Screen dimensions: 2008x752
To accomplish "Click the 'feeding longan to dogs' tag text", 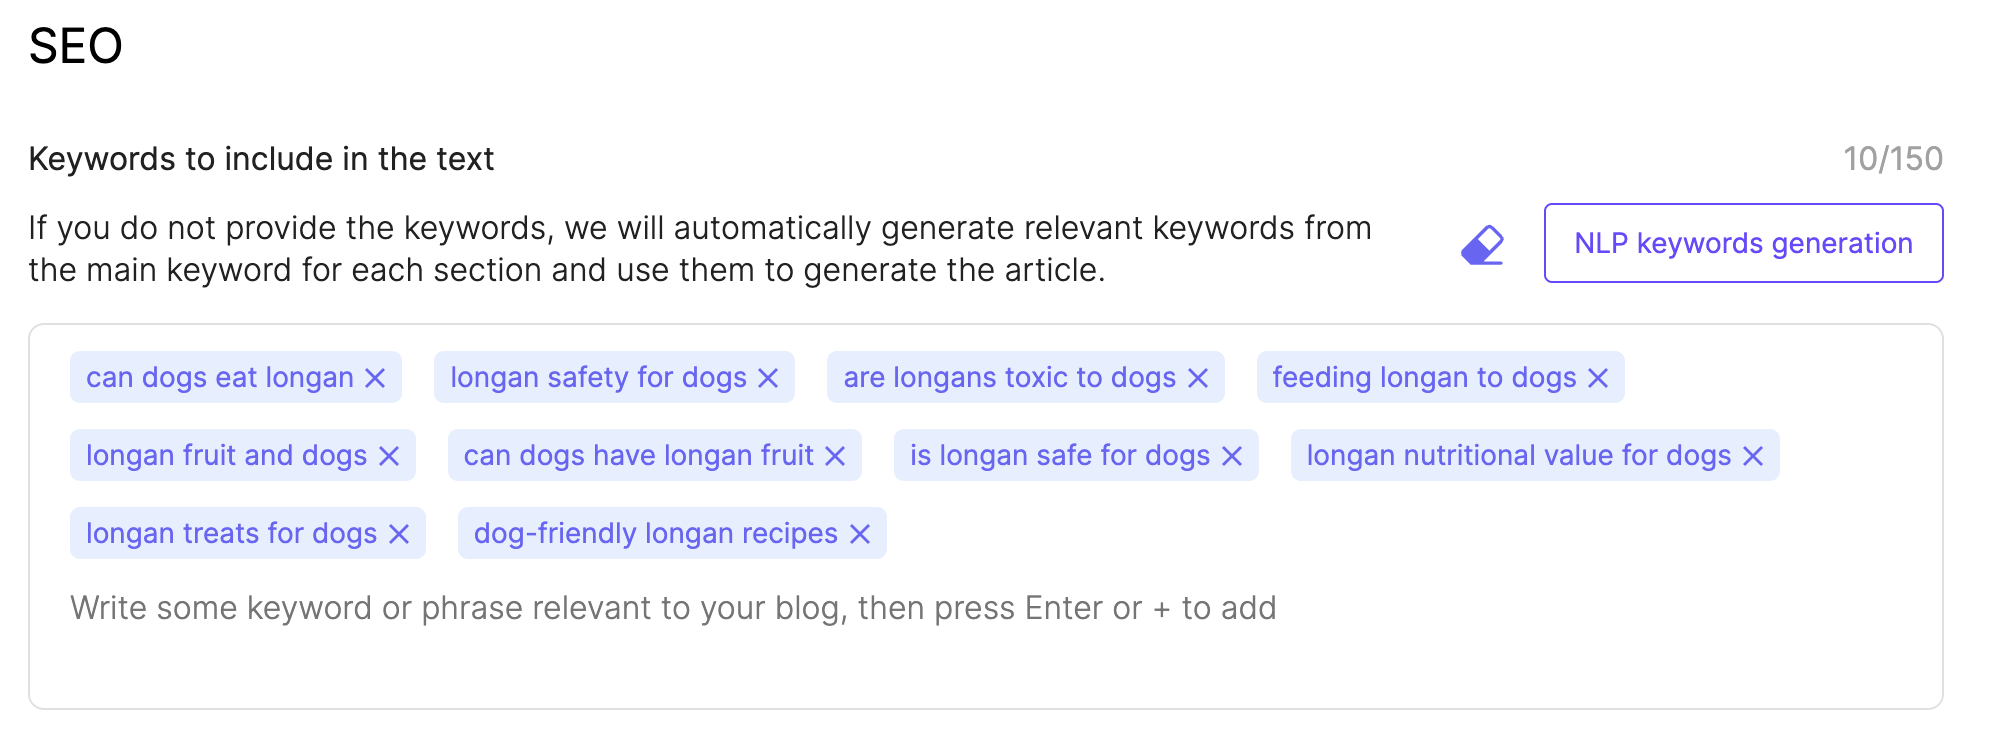I will tap(1424, 378).
